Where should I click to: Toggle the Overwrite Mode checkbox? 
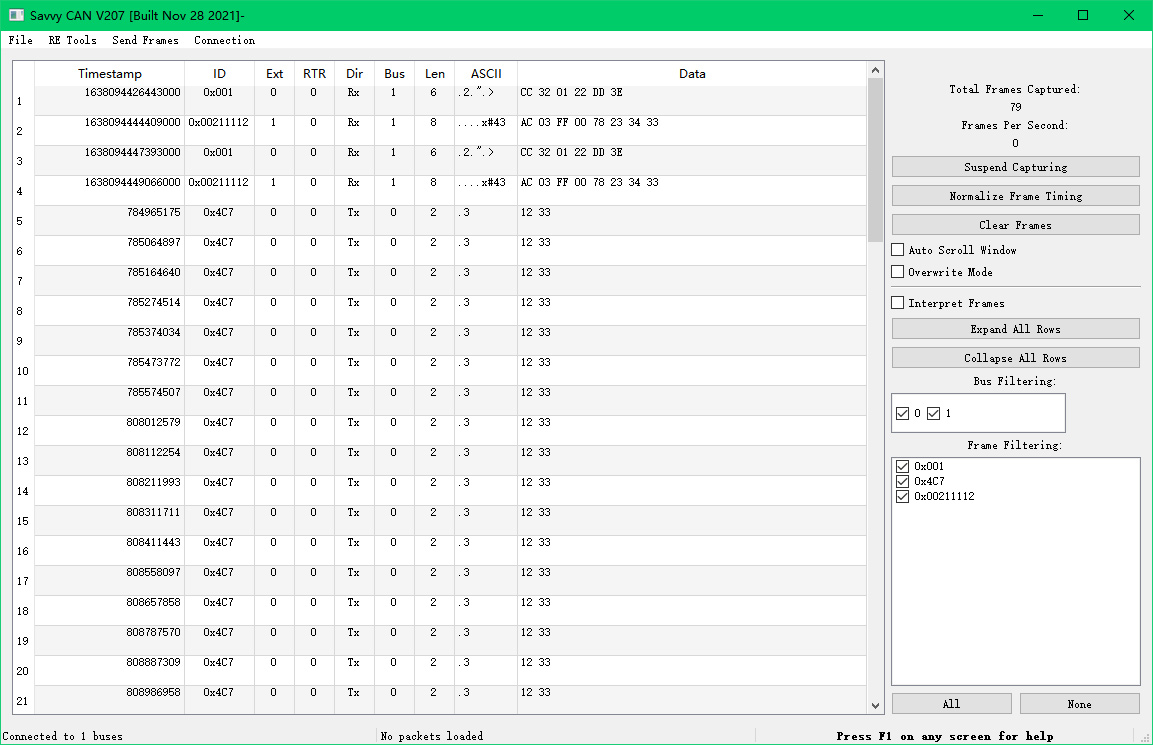[898, 272]
